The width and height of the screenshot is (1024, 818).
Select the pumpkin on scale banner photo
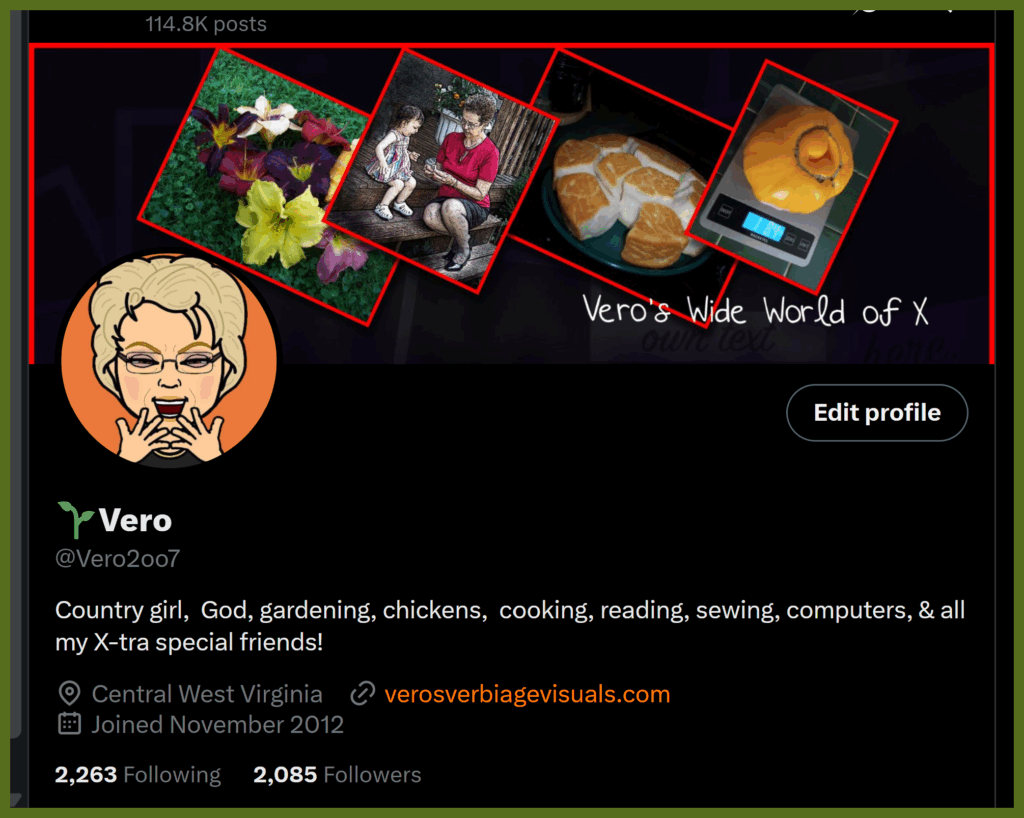click(x=792, y=176)
